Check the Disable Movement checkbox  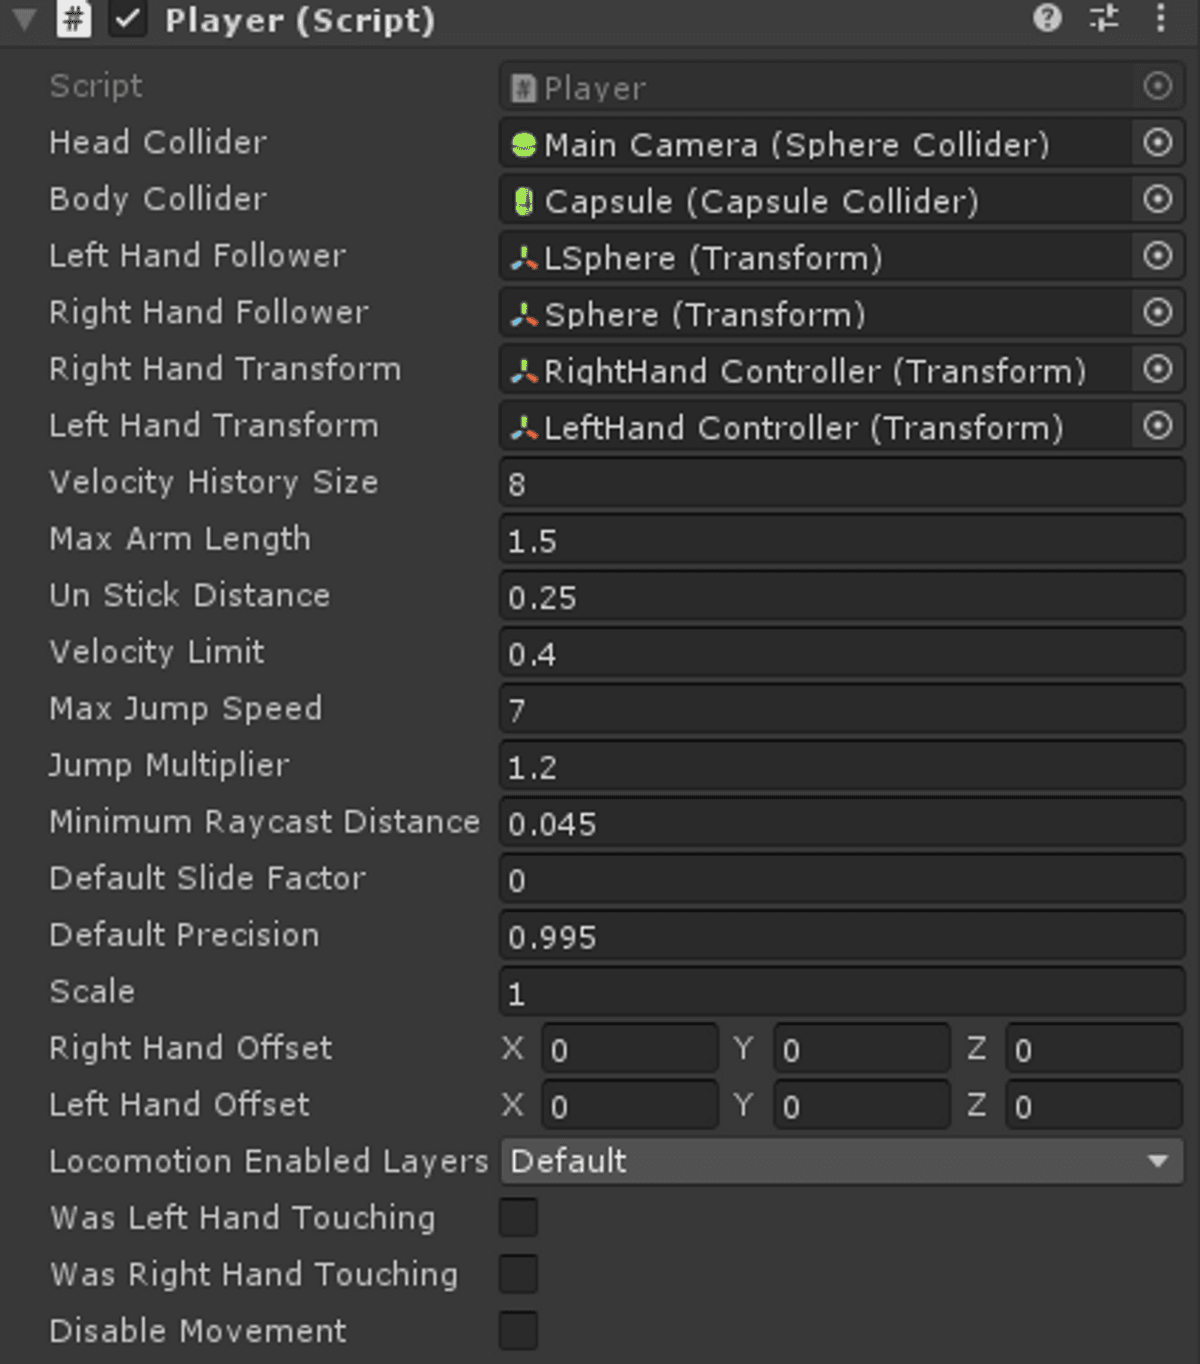pyautogui.click(x=518, y=1331)
